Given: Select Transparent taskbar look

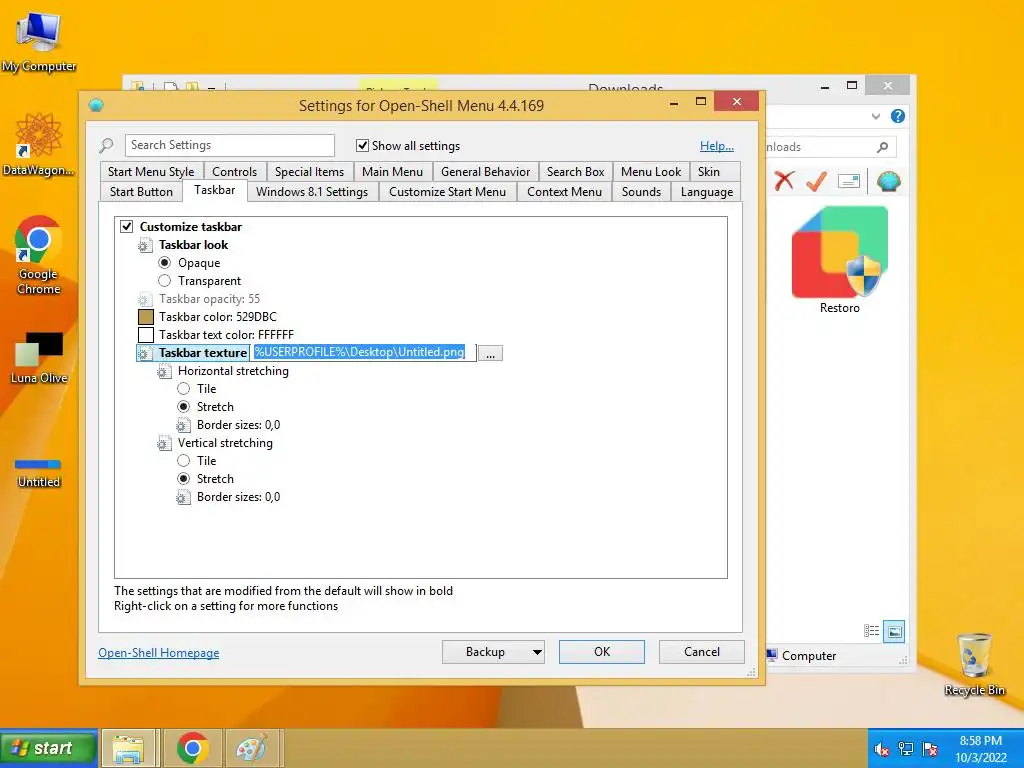Looking at the screenshot, I should (x=165, y=281).
